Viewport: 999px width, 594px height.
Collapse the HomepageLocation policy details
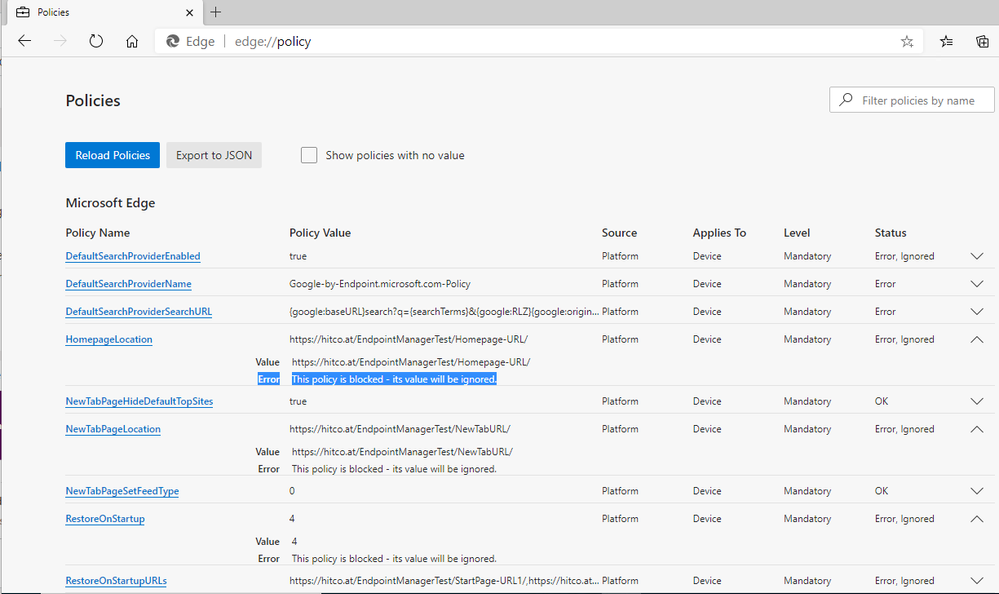click(977, 340)
